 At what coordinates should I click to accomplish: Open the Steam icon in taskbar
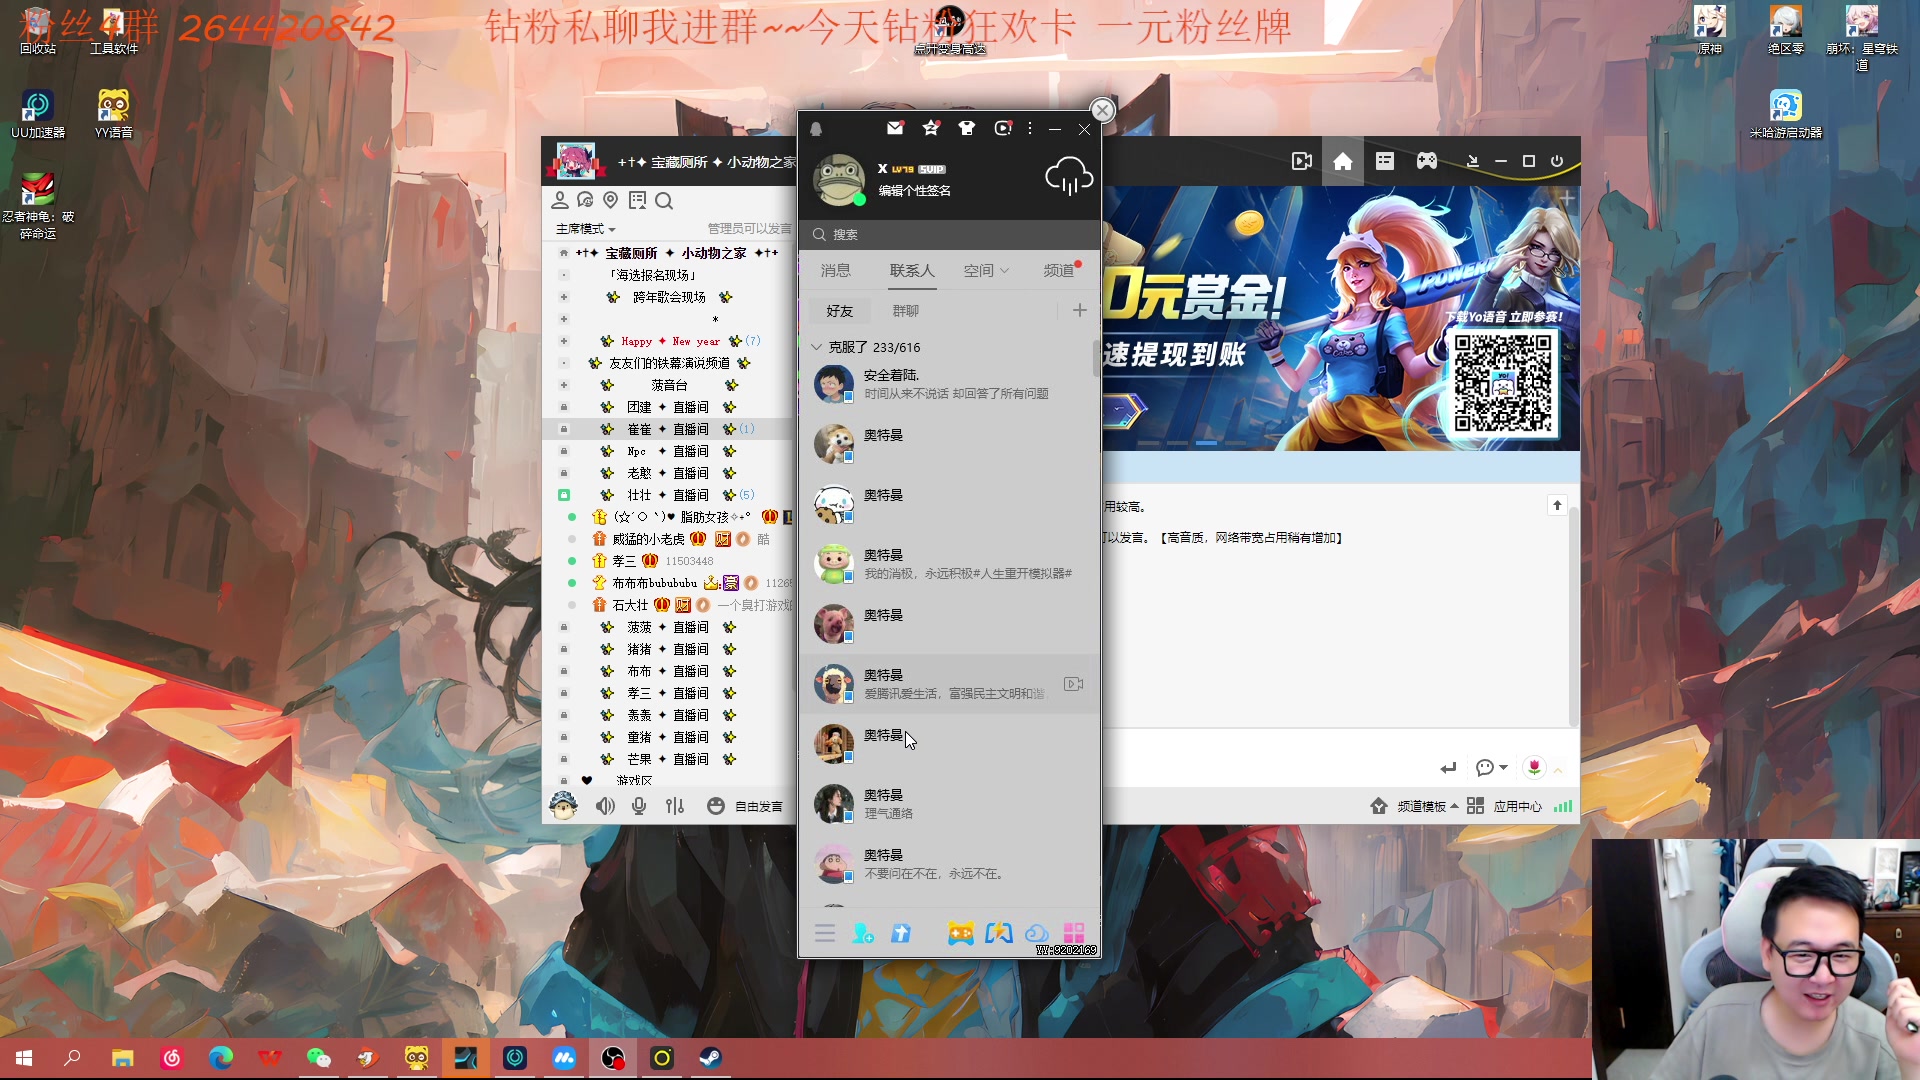[x=710, y=1058]
